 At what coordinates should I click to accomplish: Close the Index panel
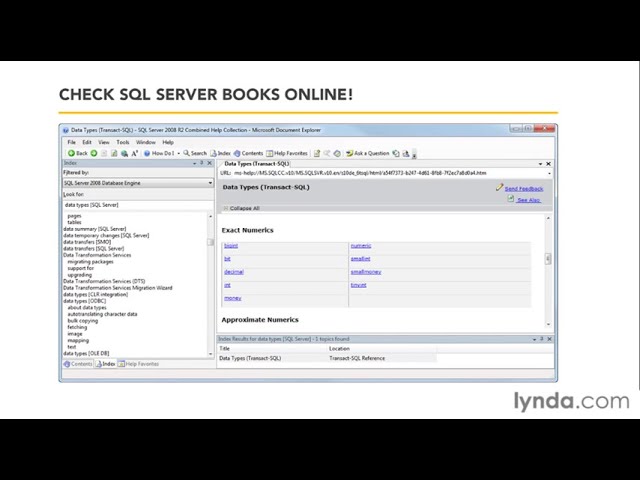click(x=210, y=163)
